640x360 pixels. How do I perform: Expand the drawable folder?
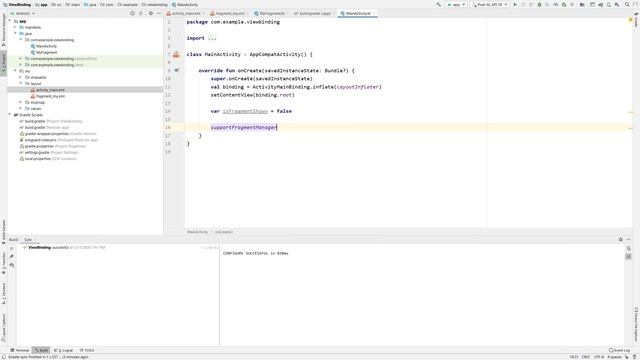[21, 77]
